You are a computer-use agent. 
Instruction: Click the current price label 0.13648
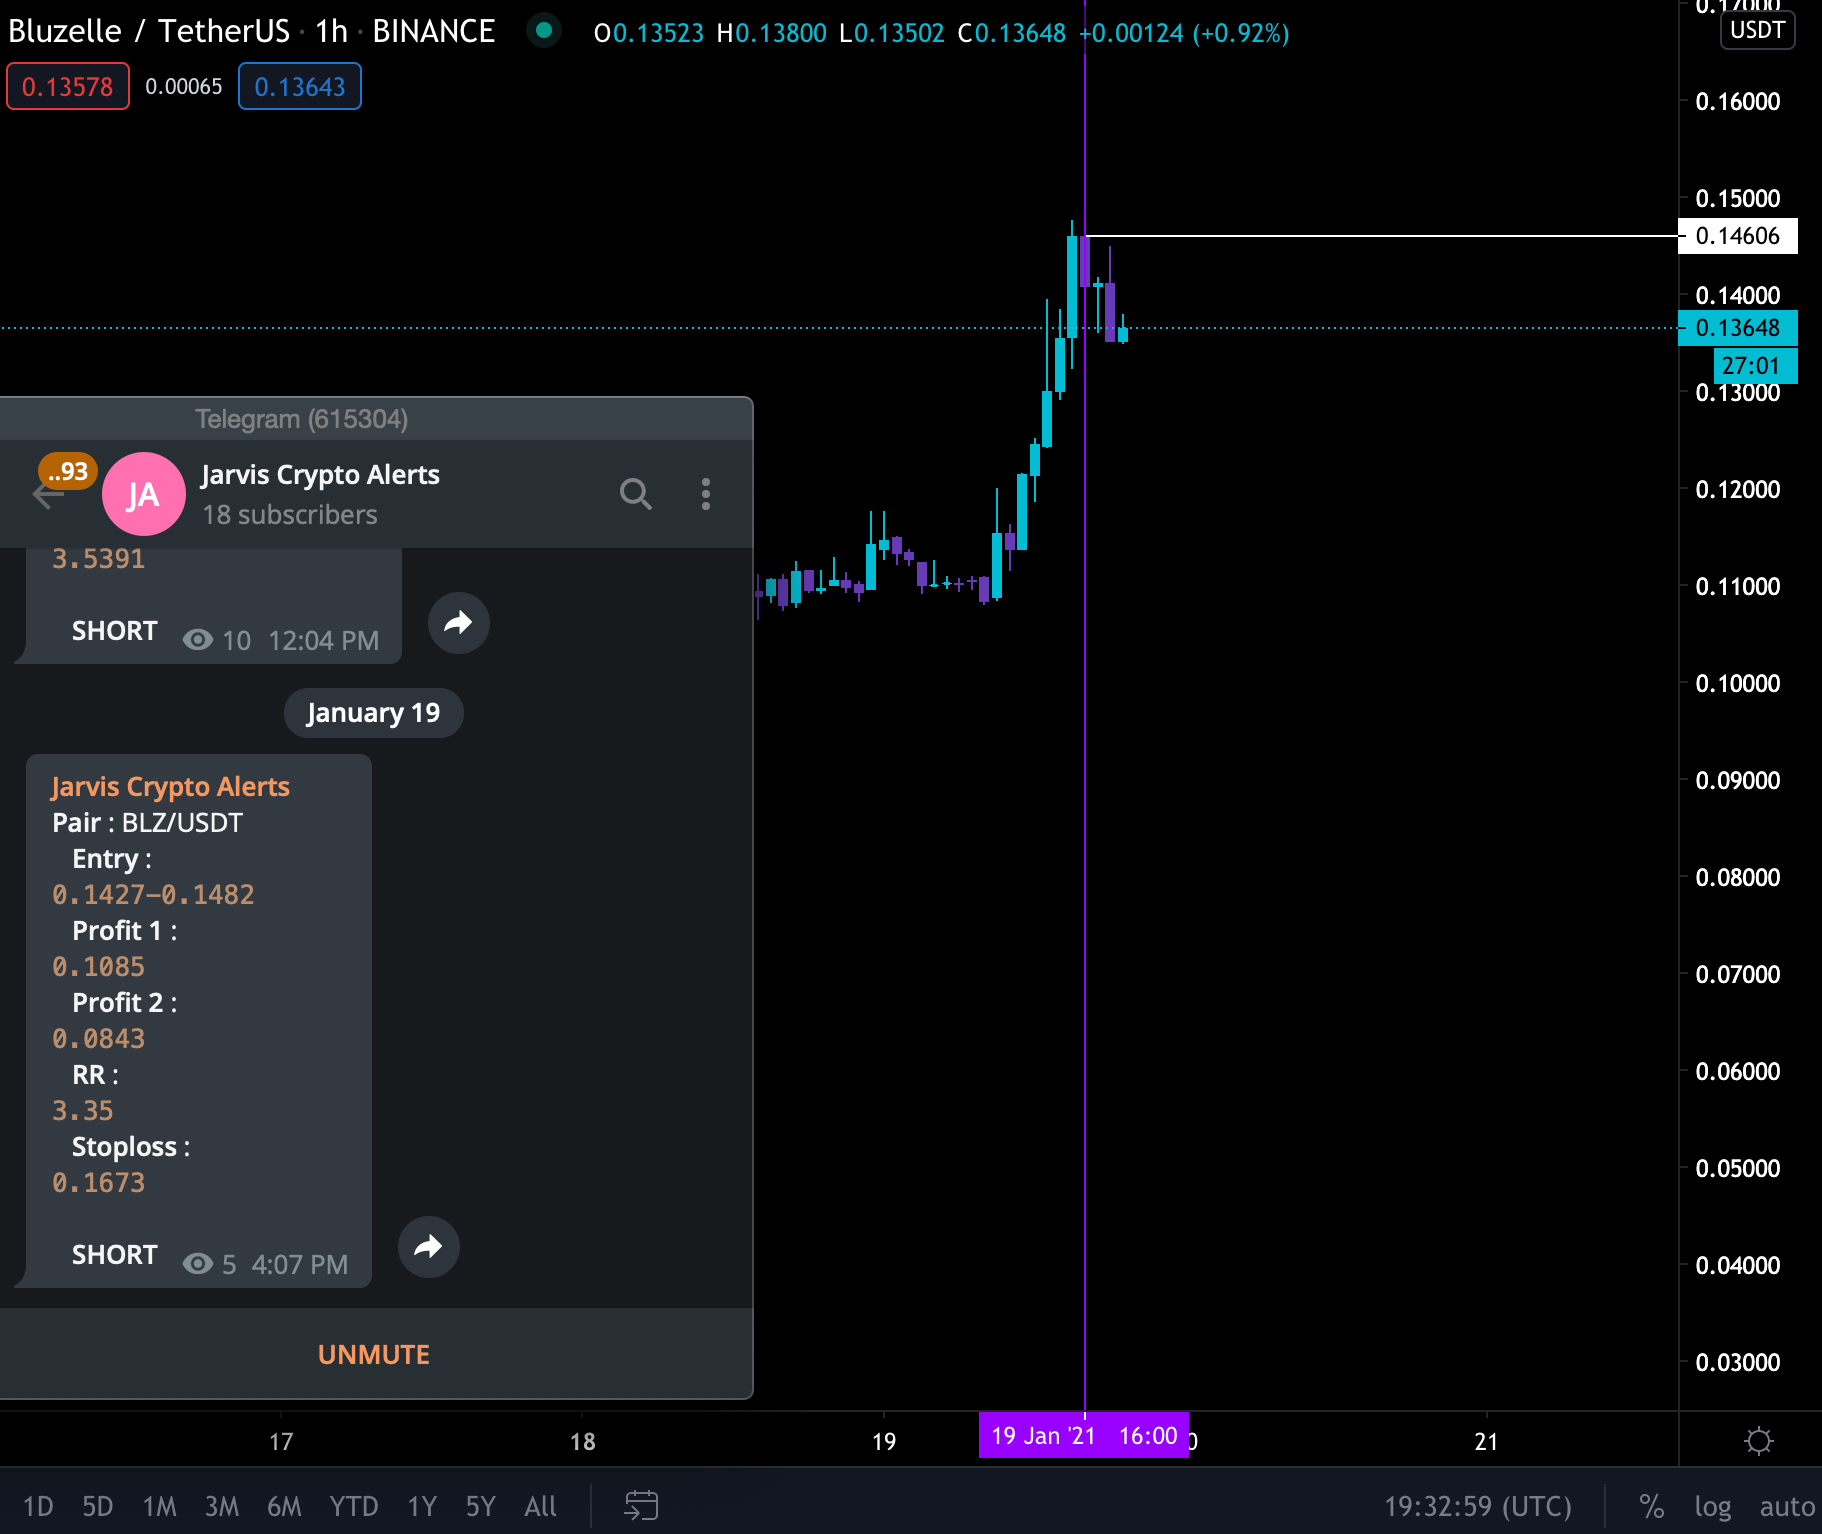click(x=1737, y=328)
